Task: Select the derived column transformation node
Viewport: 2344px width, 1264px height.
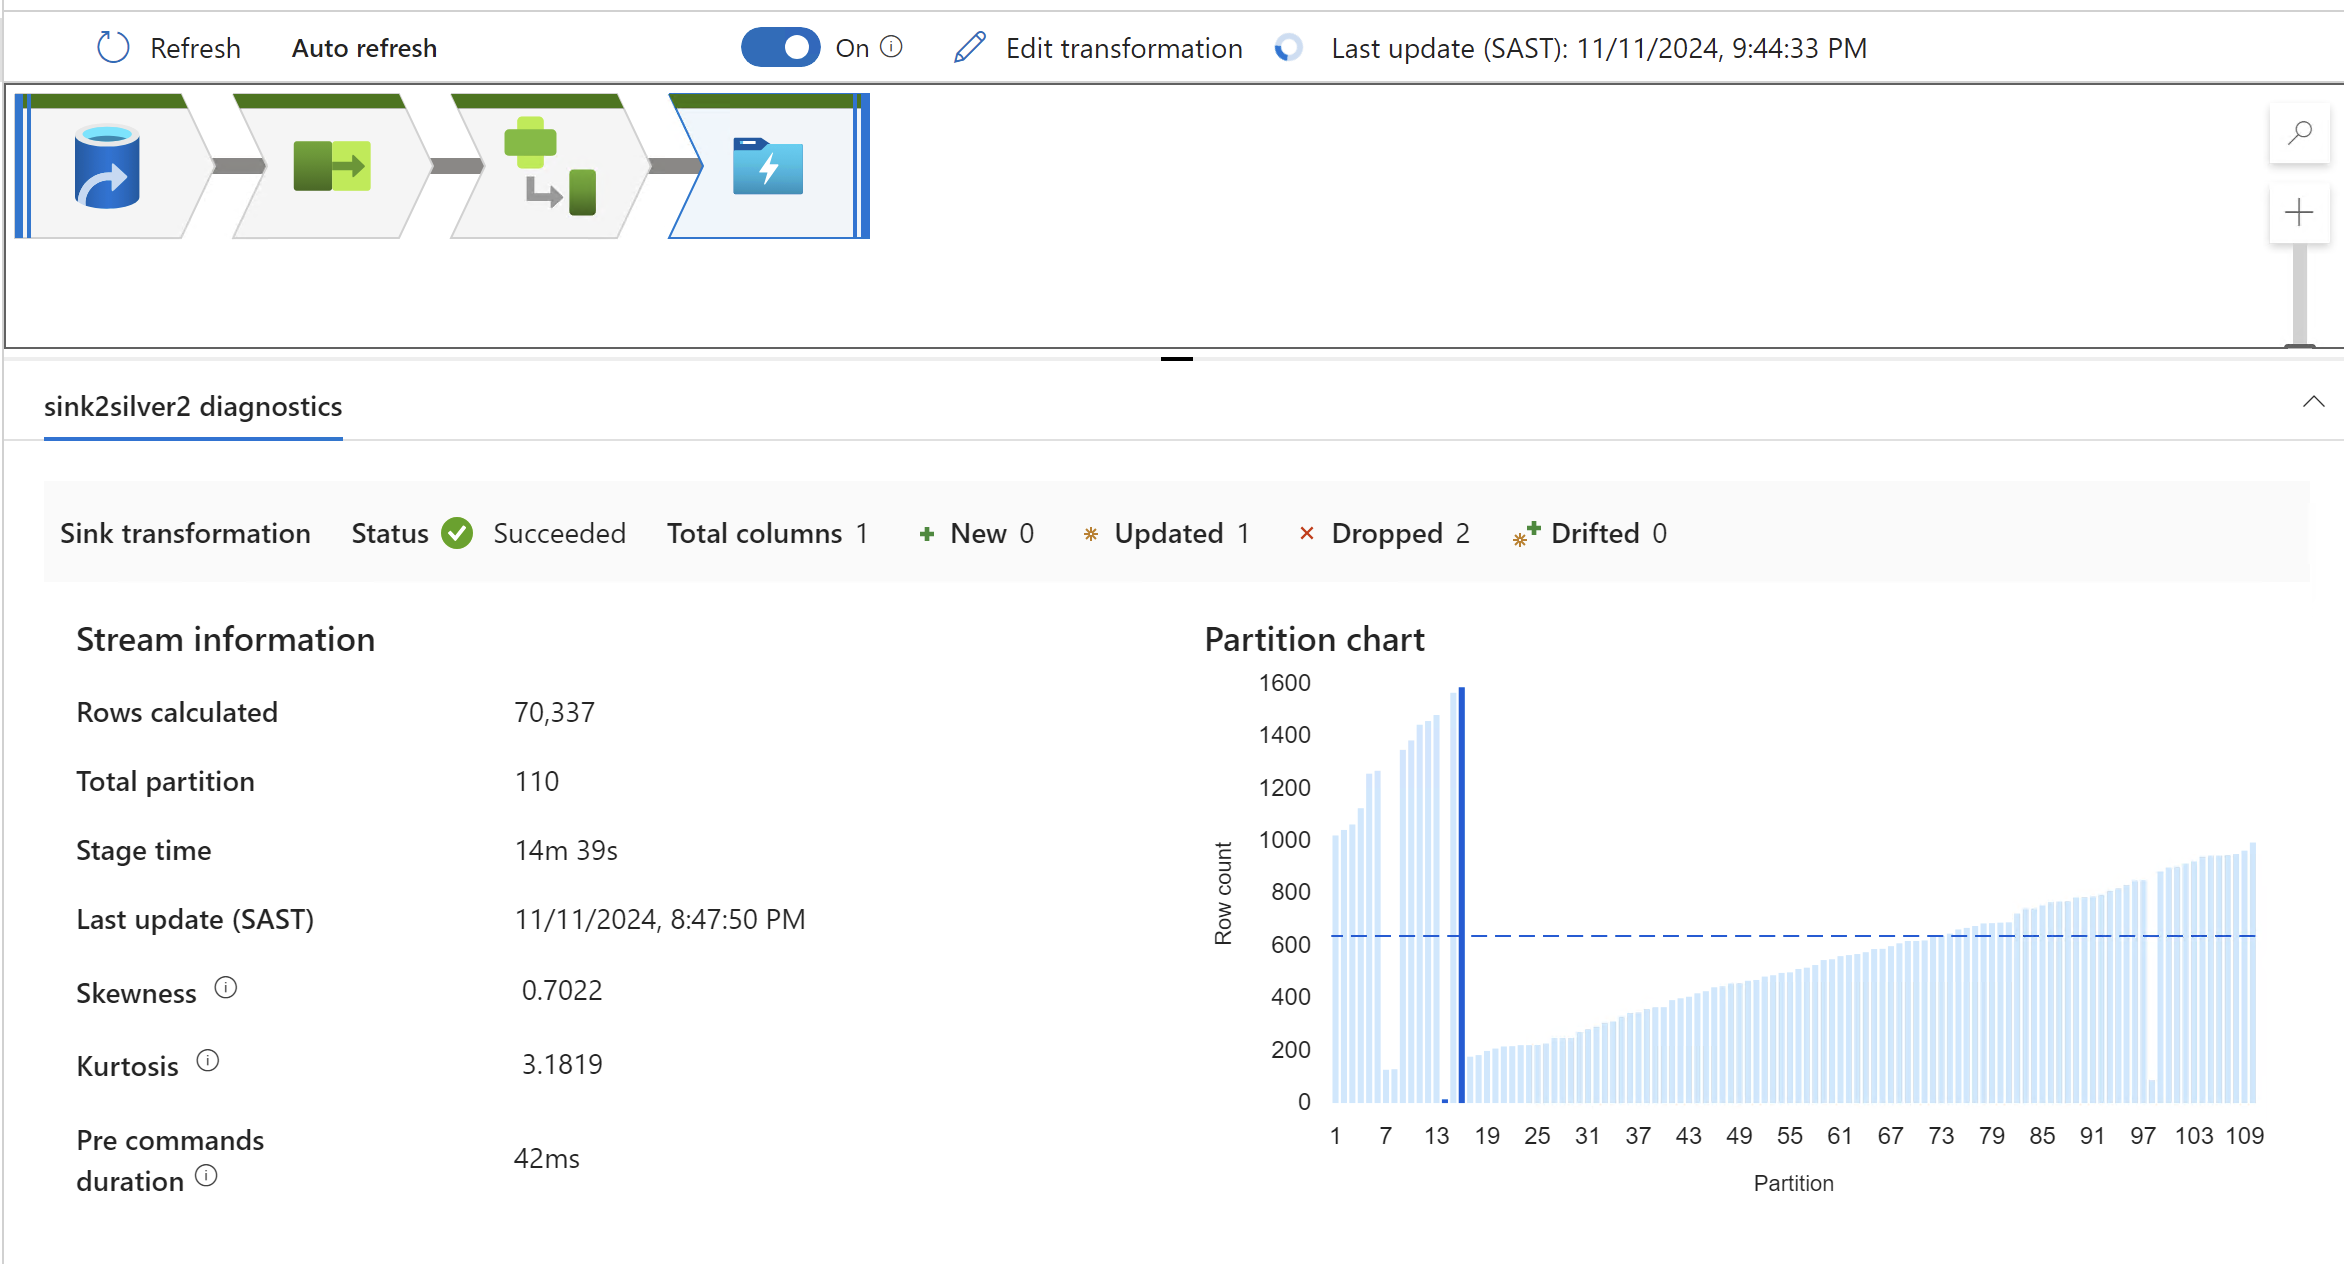Action: coord(550,166)
